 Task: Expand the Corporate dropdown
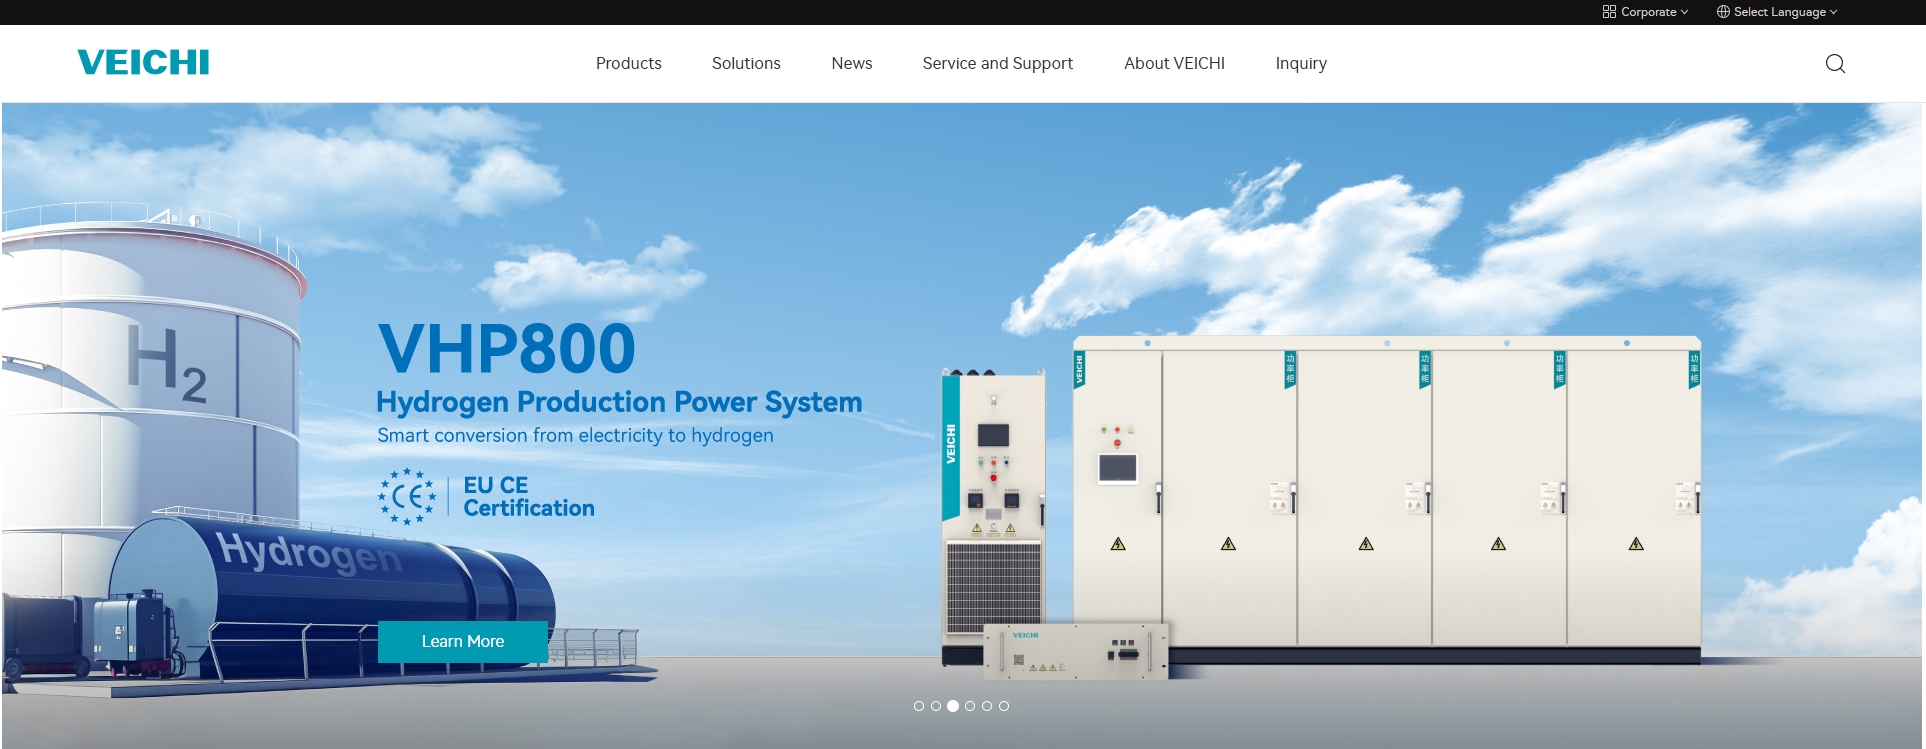point(1645,12)
